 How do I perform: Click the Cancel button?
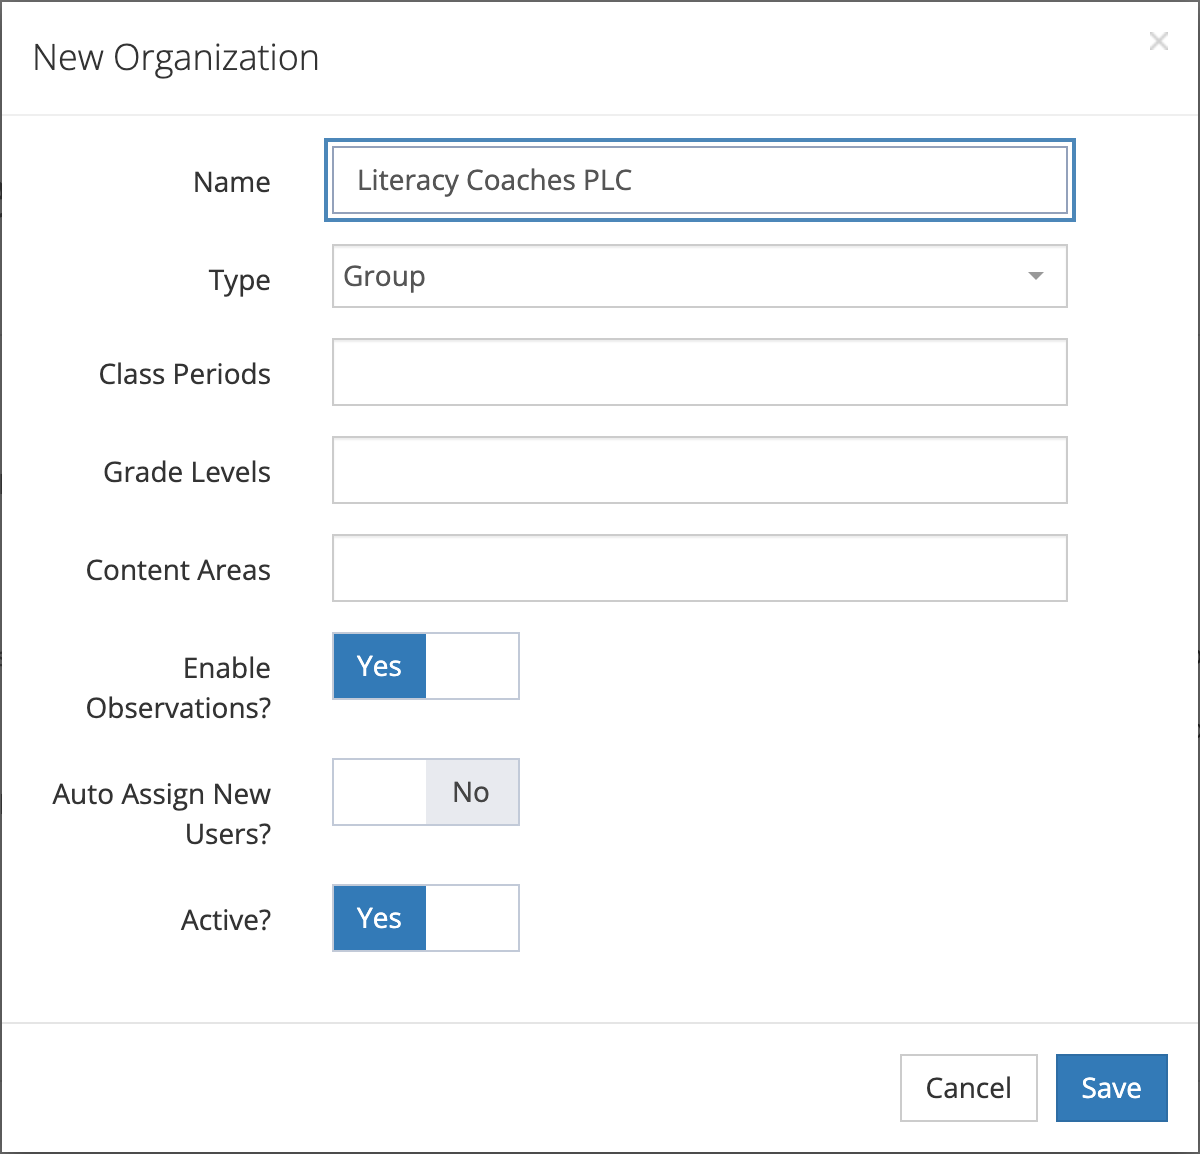969,1088
